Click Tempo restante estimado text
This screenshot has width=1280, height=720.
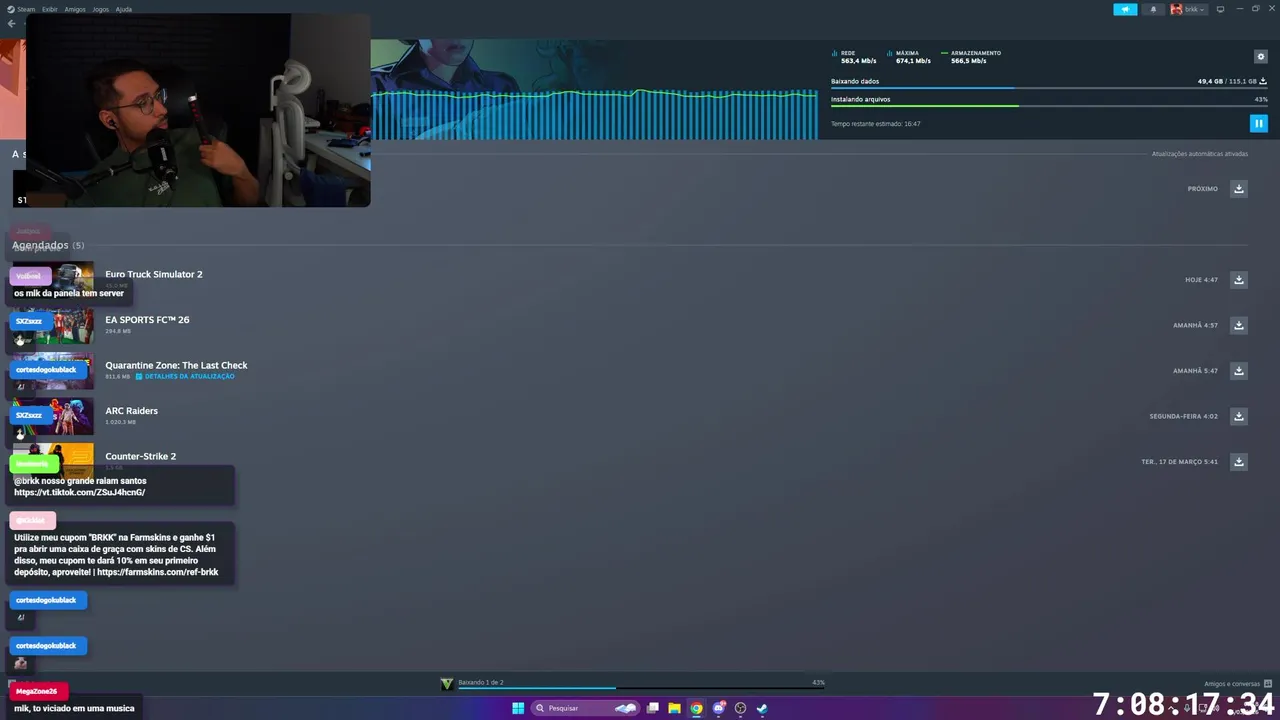coord(875,124)
